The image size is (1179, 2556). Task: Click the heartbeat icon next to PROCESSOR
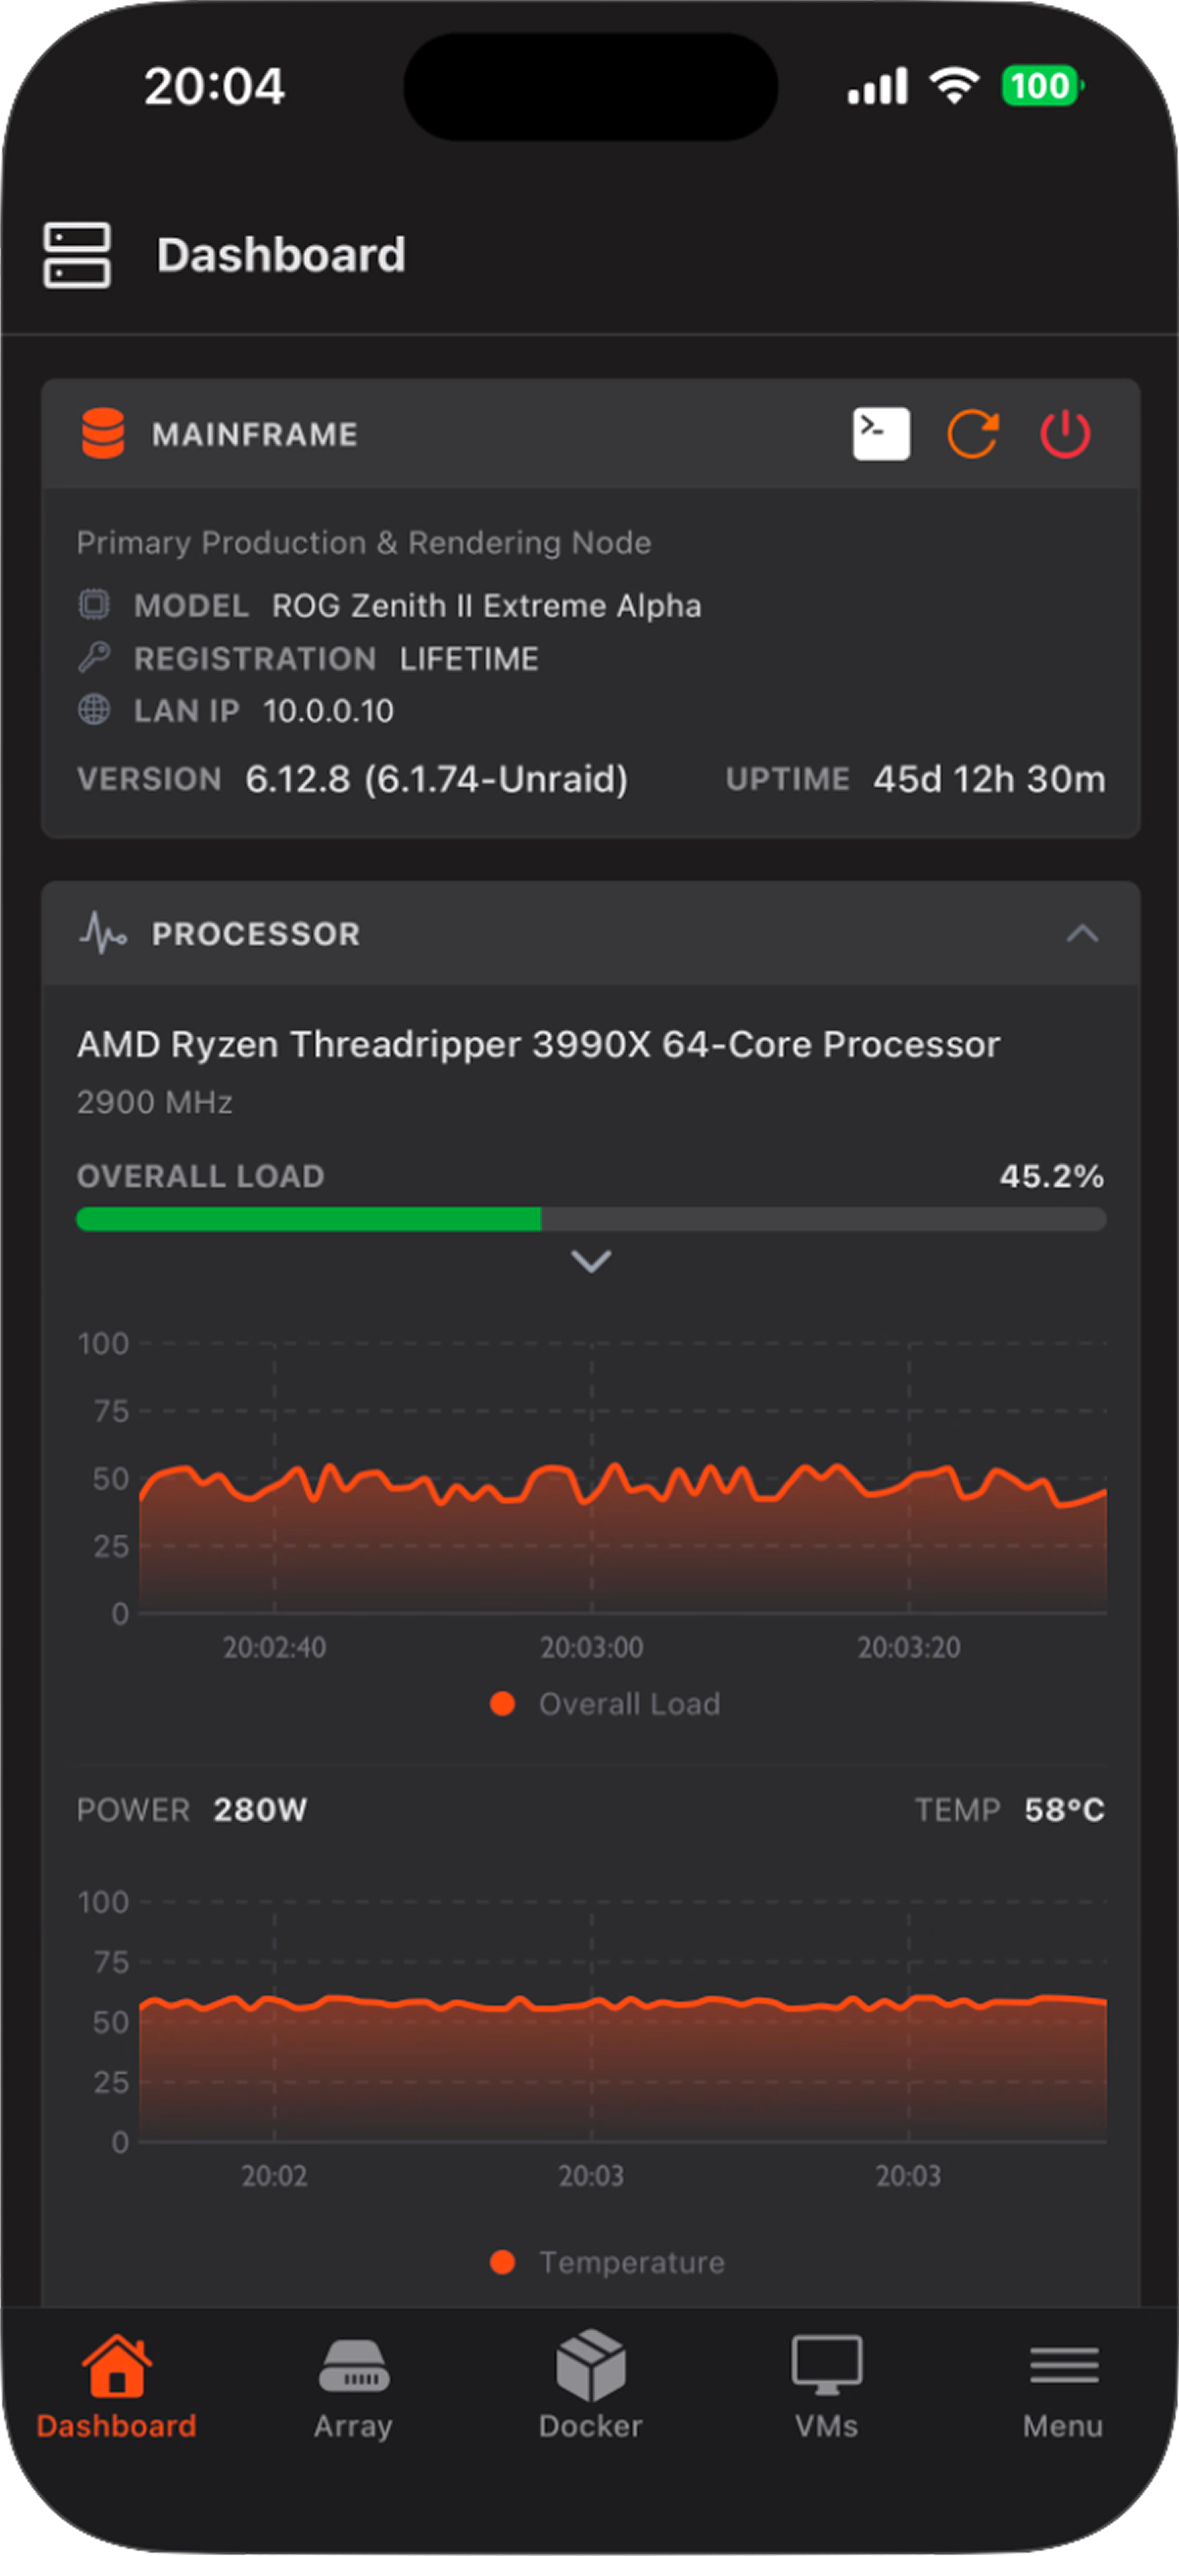pyautogui.click(x=104, y=932)
